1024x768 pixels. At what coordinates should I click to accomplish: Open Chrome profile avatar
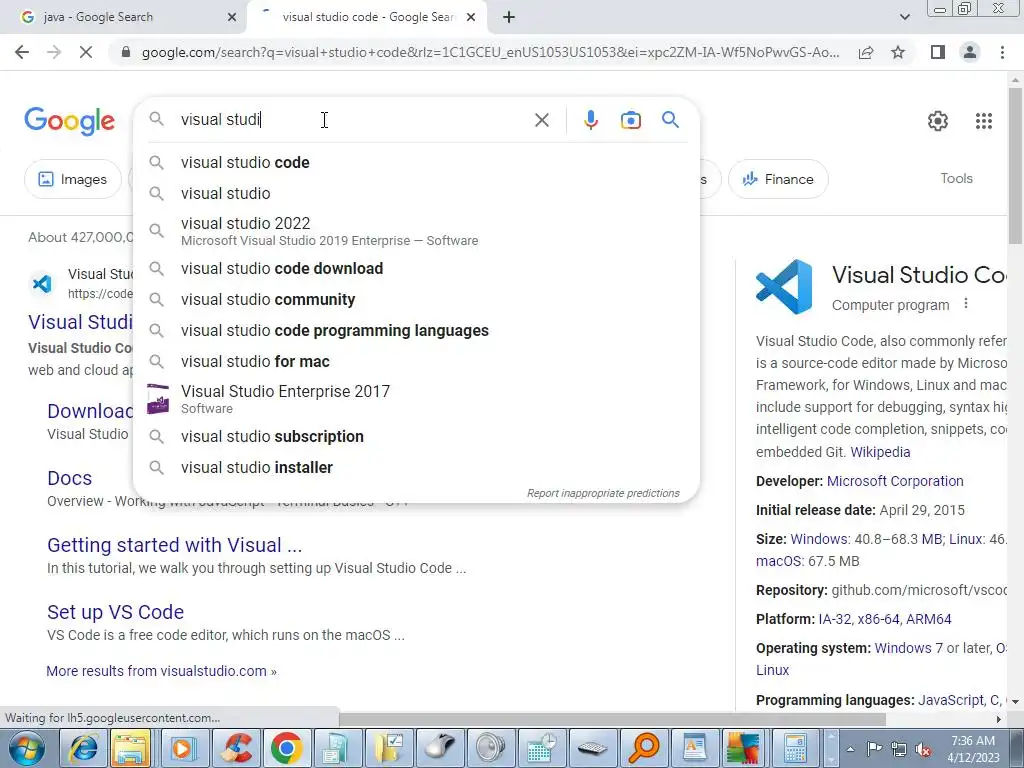point(970,52)
